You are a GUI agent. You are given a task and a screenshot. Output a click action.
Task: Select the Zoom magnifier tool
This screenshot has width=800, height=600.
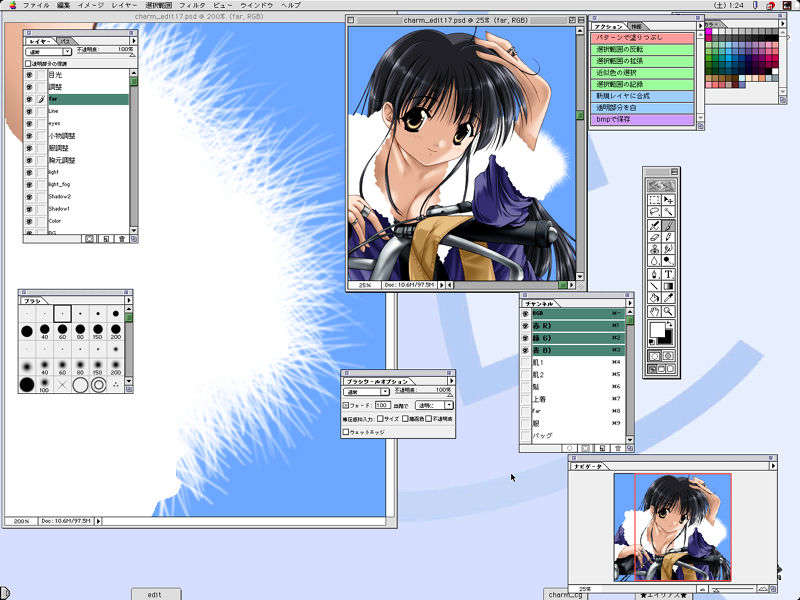tap(668, 311)
